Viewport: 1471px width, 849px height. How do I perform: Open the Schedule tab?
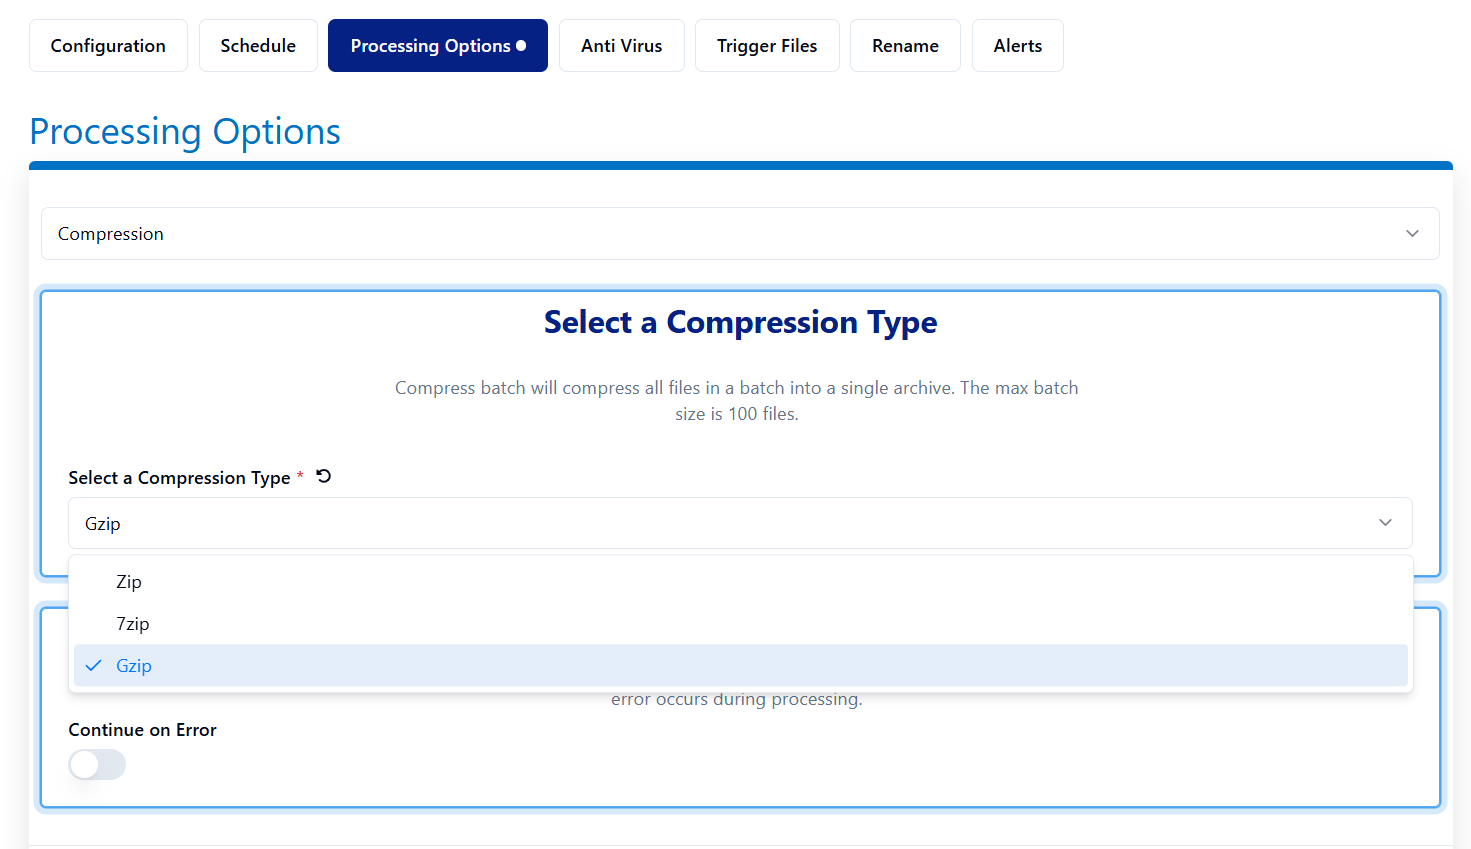(x=258, y=46)
